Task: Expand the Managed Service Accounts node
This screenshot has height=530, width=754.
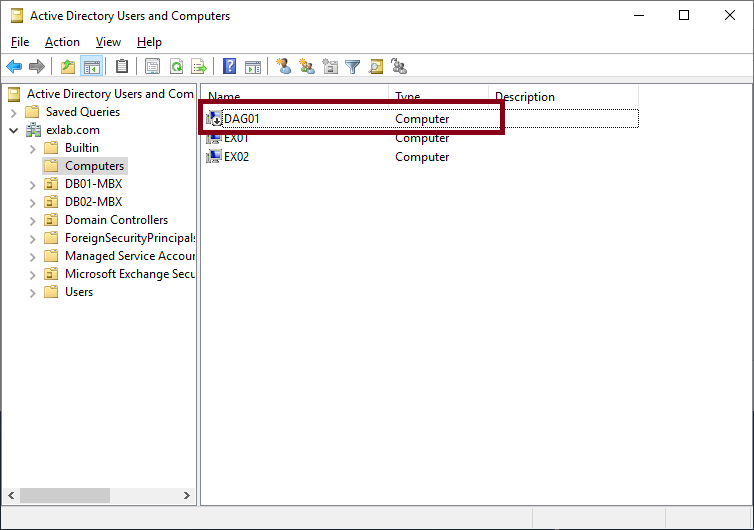Action: pos(33,257)
